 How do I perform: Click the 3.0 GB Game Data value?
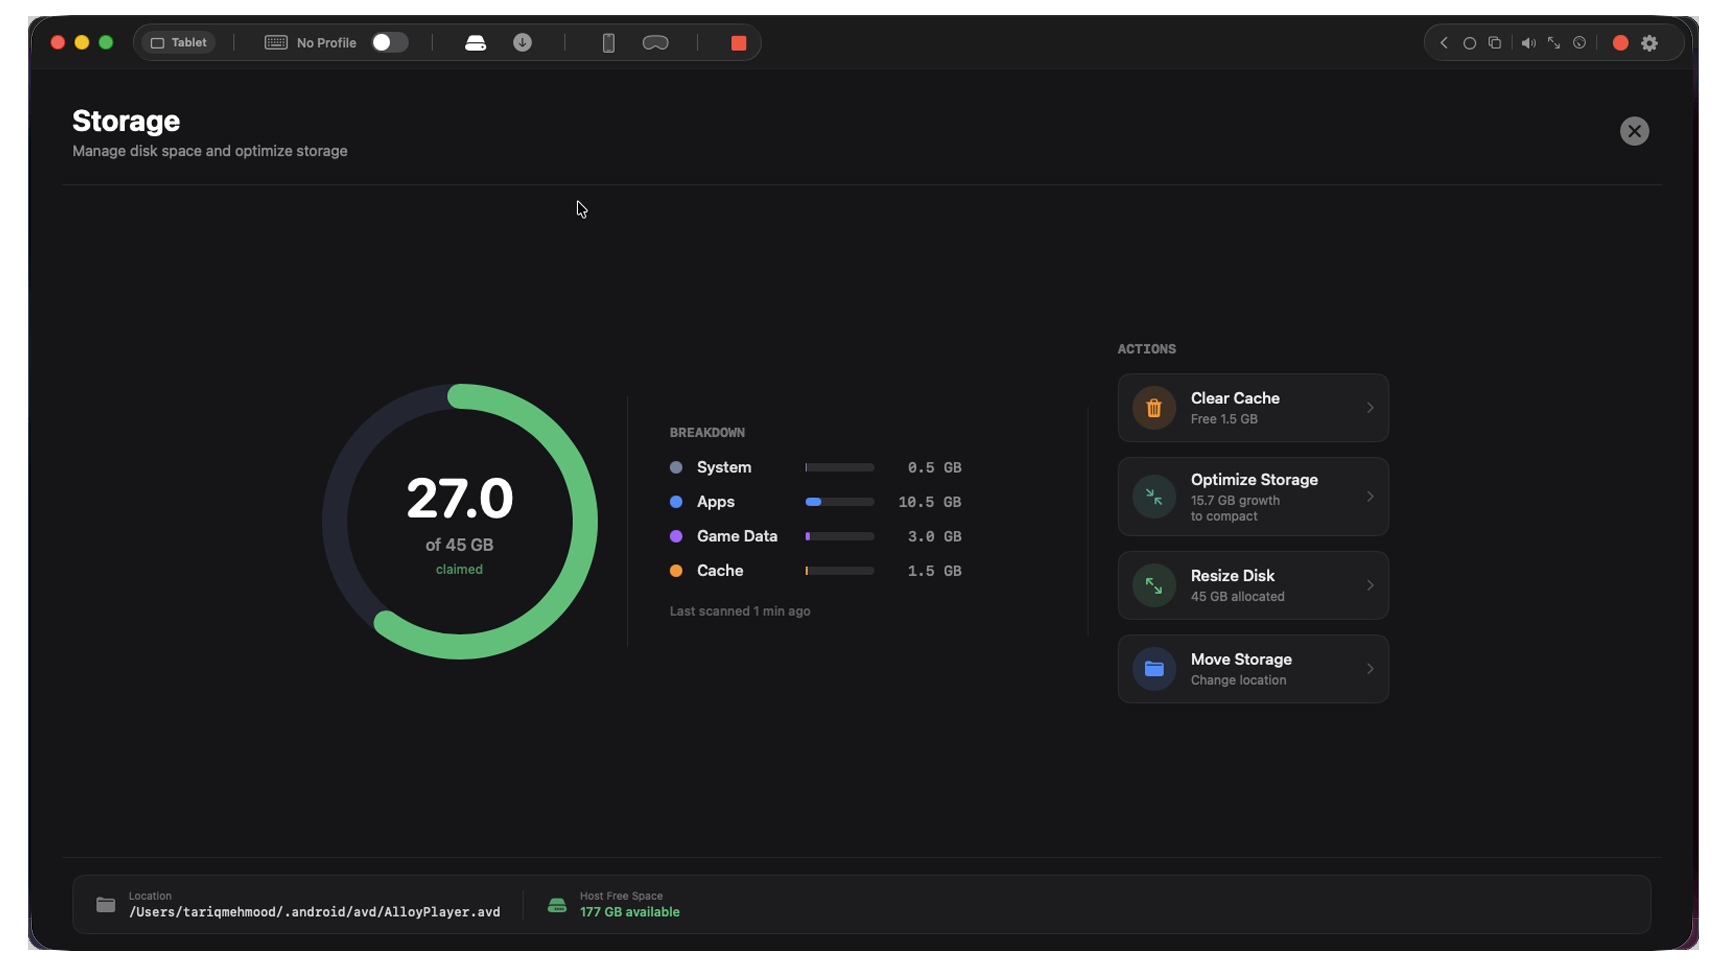[x=935, y=537]
